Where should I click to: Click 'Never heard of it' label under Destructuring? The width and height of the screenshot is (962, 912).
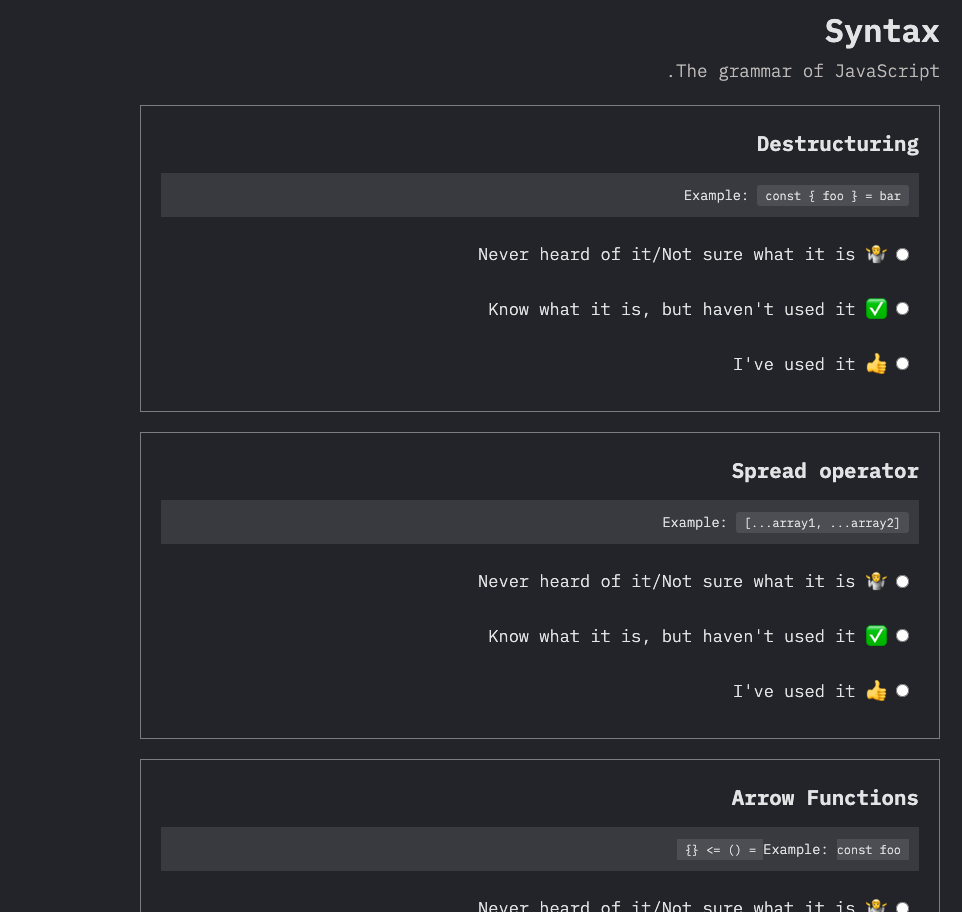click(666, 255)
